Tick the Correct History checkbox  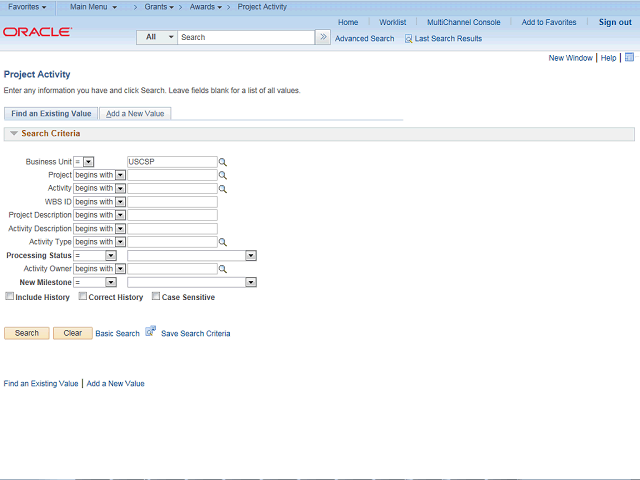(83, 296)
